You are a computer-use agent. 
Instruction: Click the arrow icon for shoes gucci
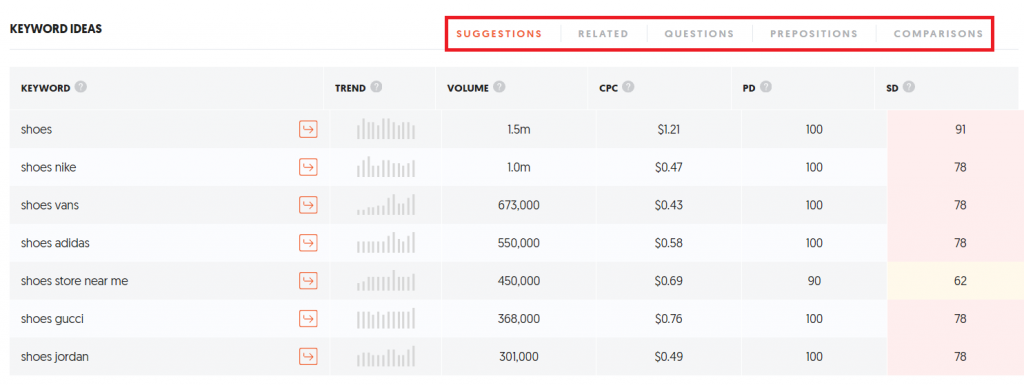tap(308, 318)
